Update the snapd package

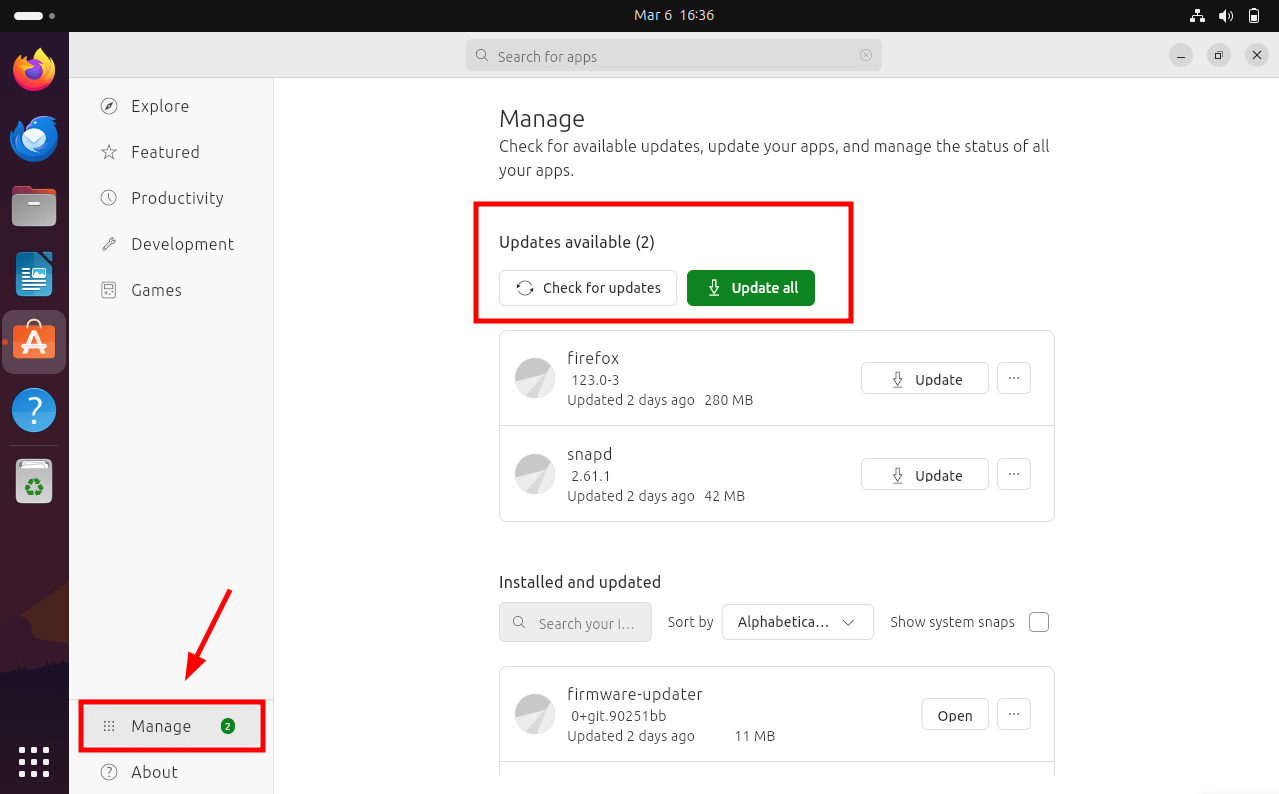tap(924, 475)
